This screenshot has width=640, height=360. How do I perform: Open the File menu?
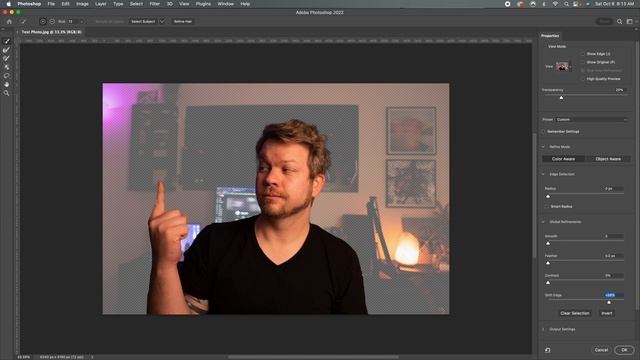[51, 4]
